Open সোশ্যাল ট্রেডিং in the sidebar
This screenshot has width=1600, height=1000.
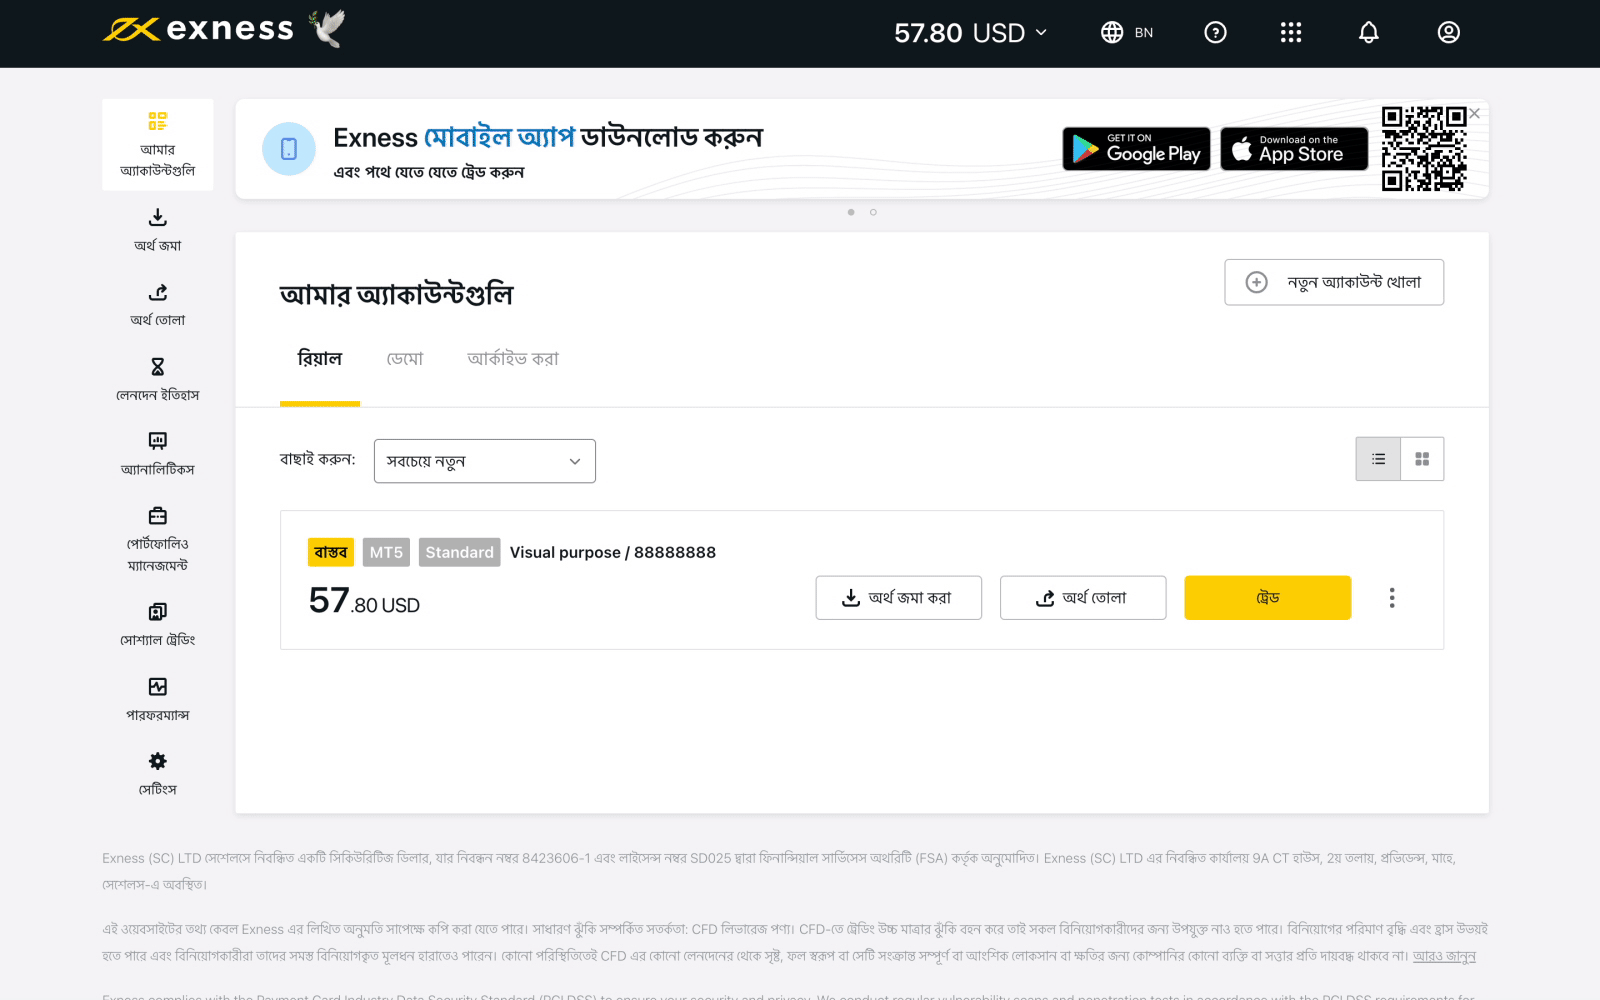[x=158, y=625]
